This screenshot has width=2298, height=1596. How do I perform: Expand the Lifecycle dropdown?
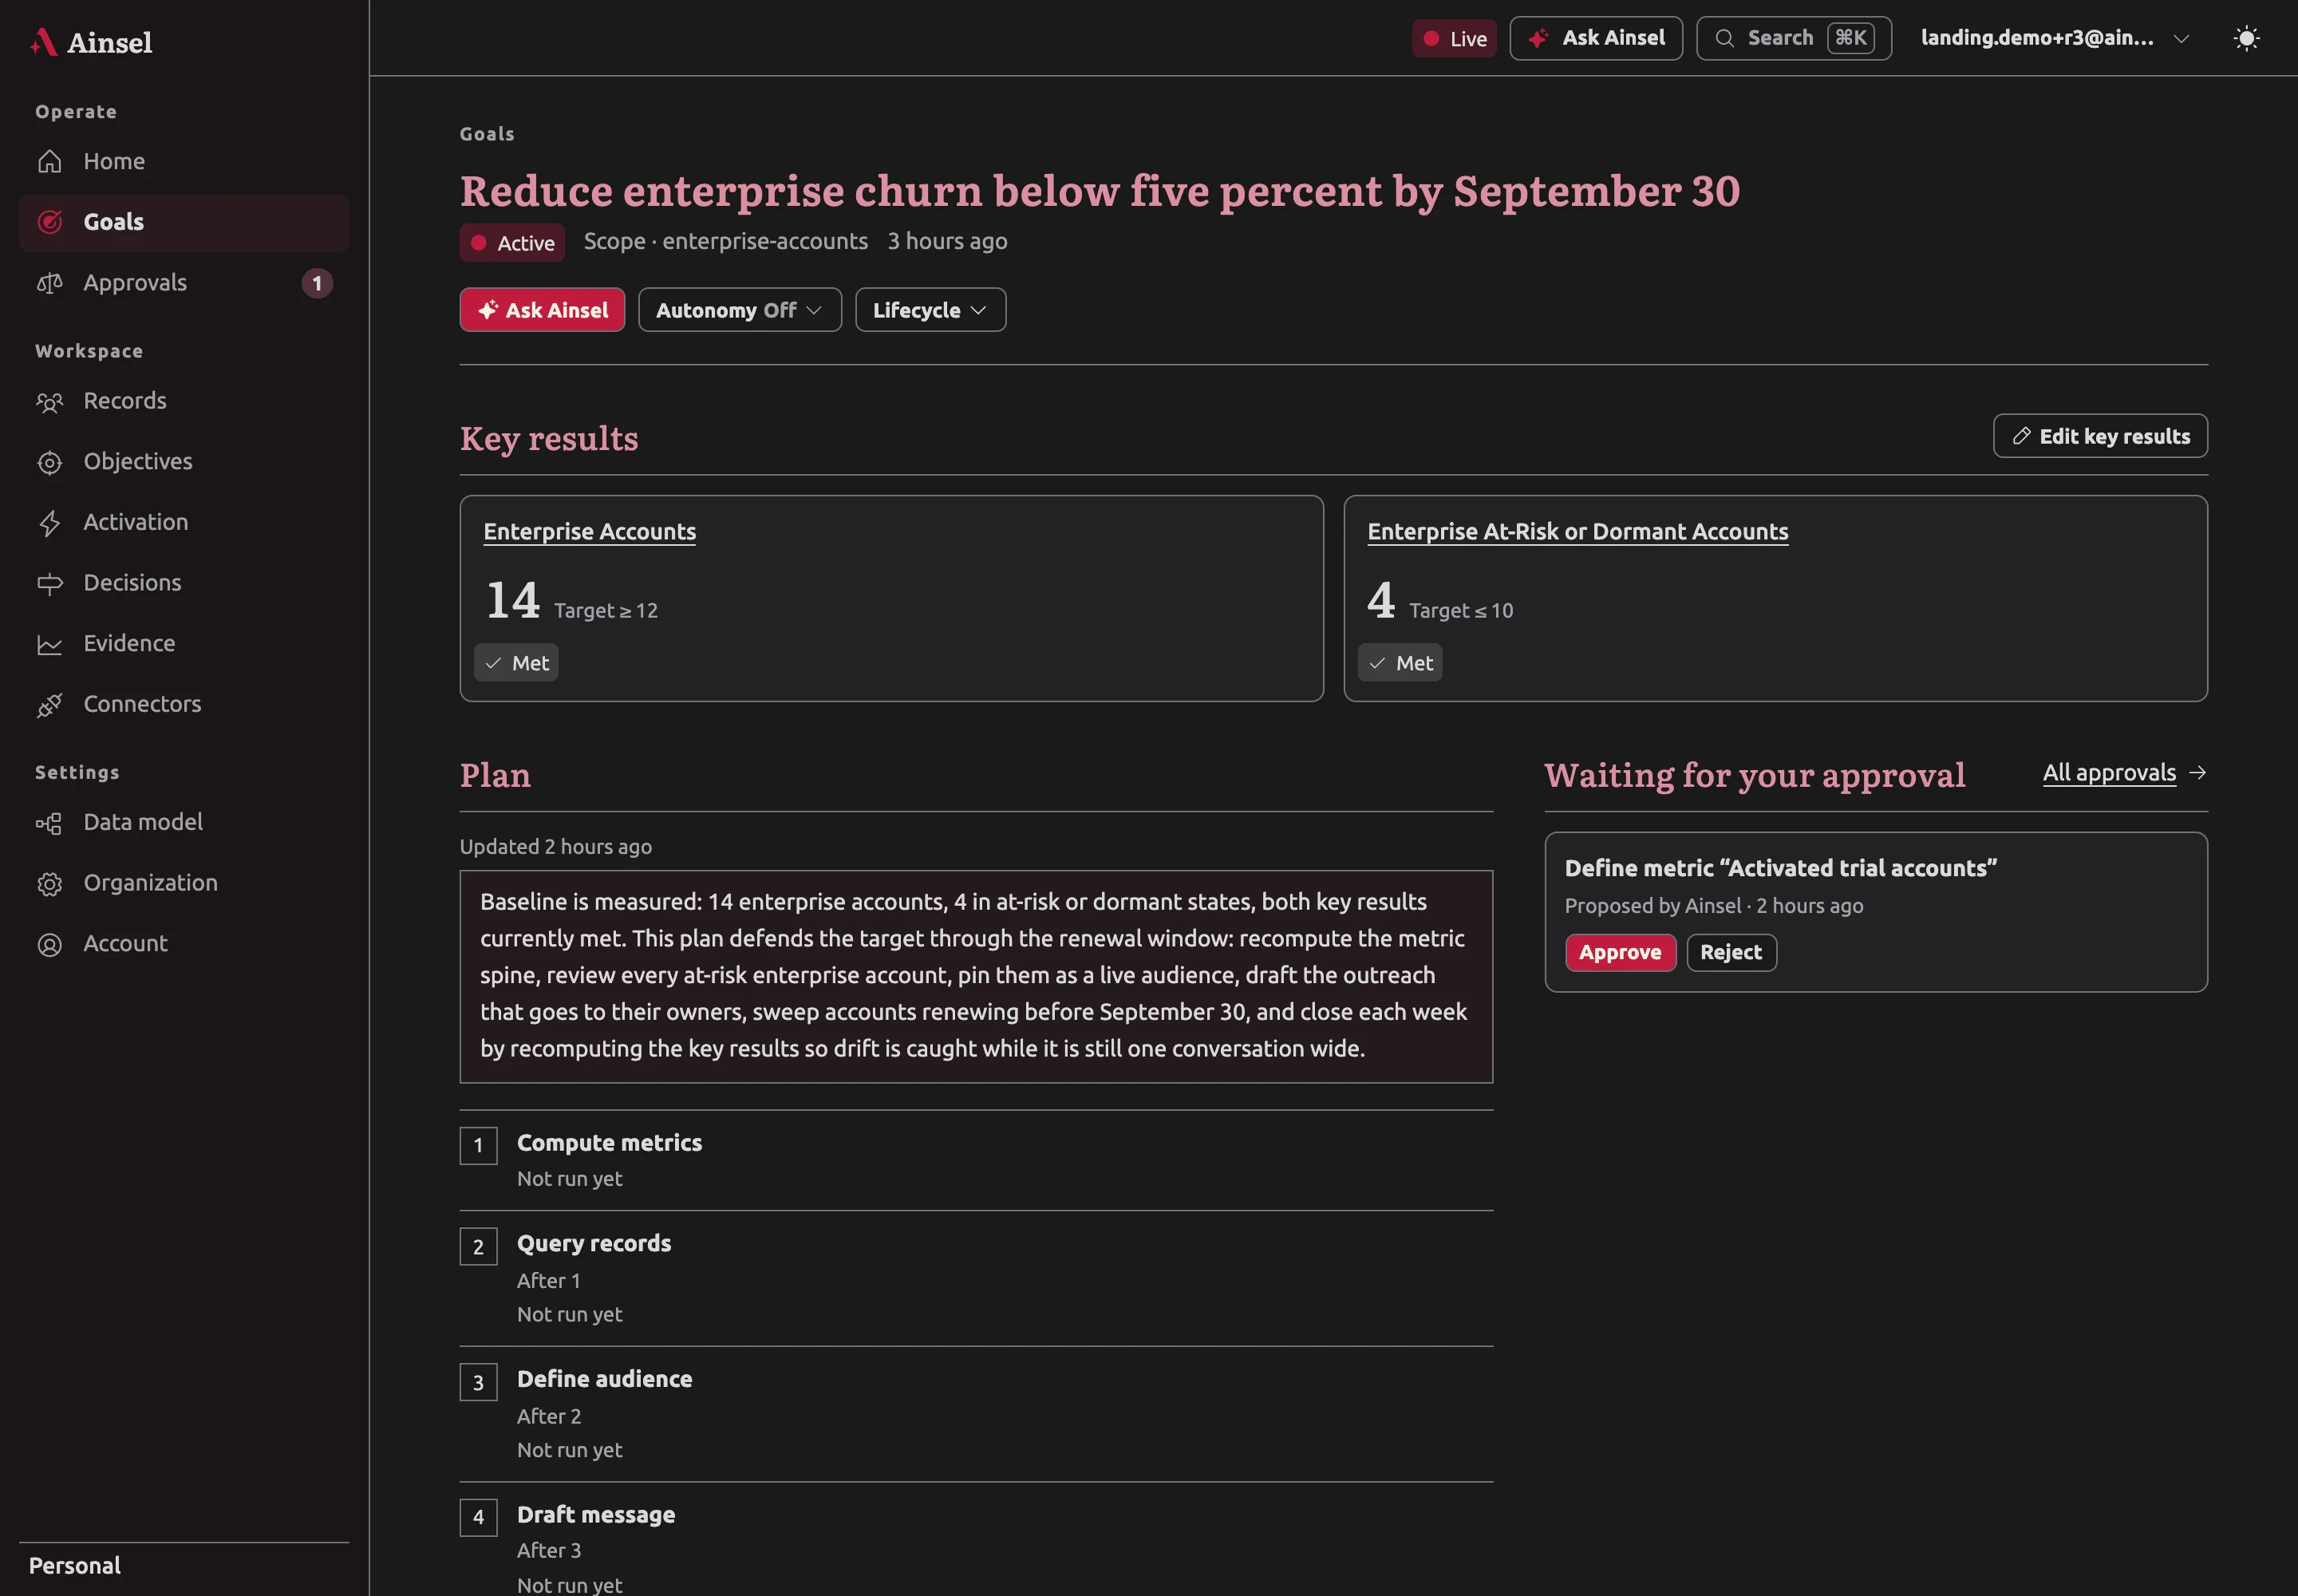coord(930,310)
